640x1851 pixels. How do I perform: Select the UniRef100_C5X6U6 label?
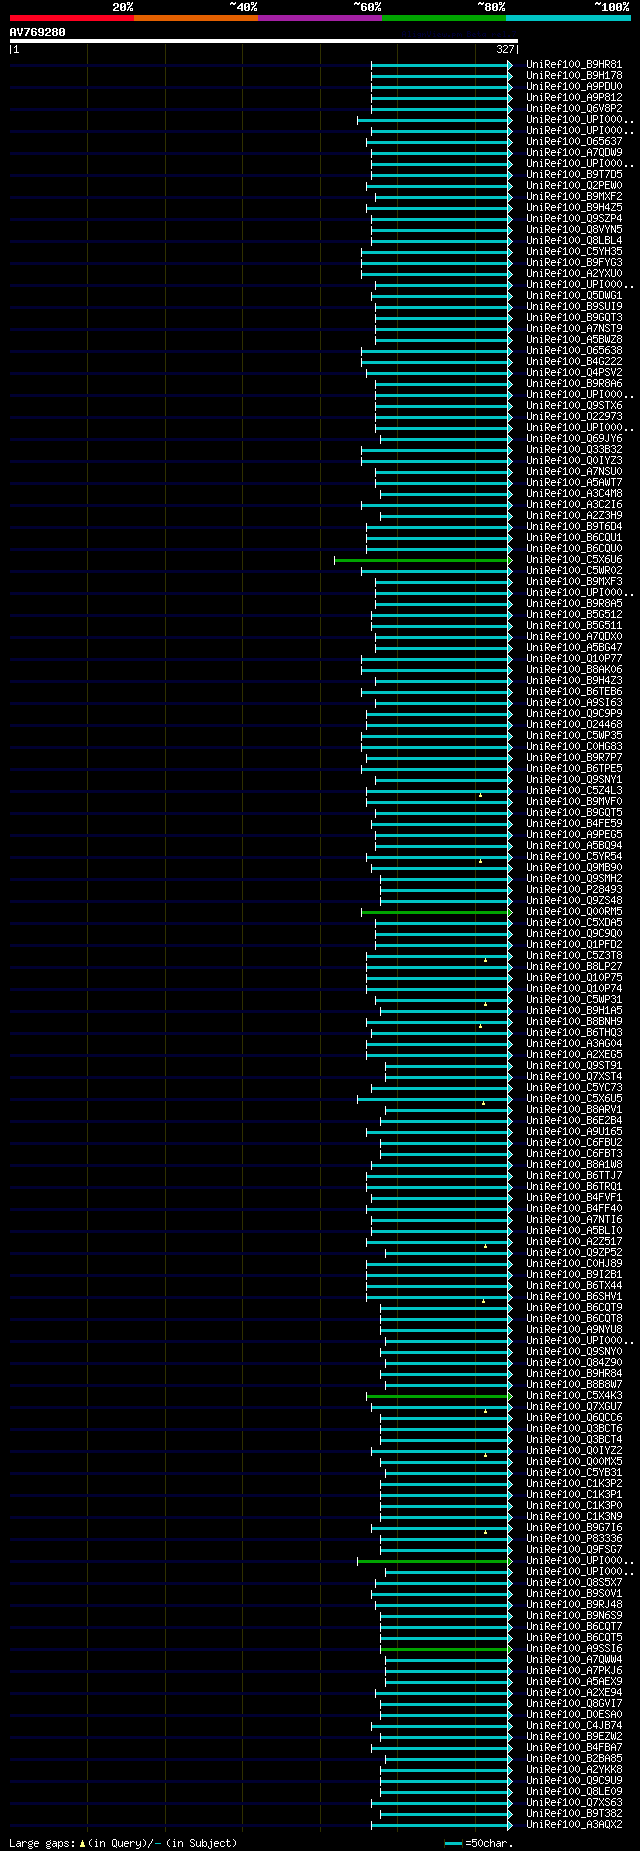click(x=574, y=560)
